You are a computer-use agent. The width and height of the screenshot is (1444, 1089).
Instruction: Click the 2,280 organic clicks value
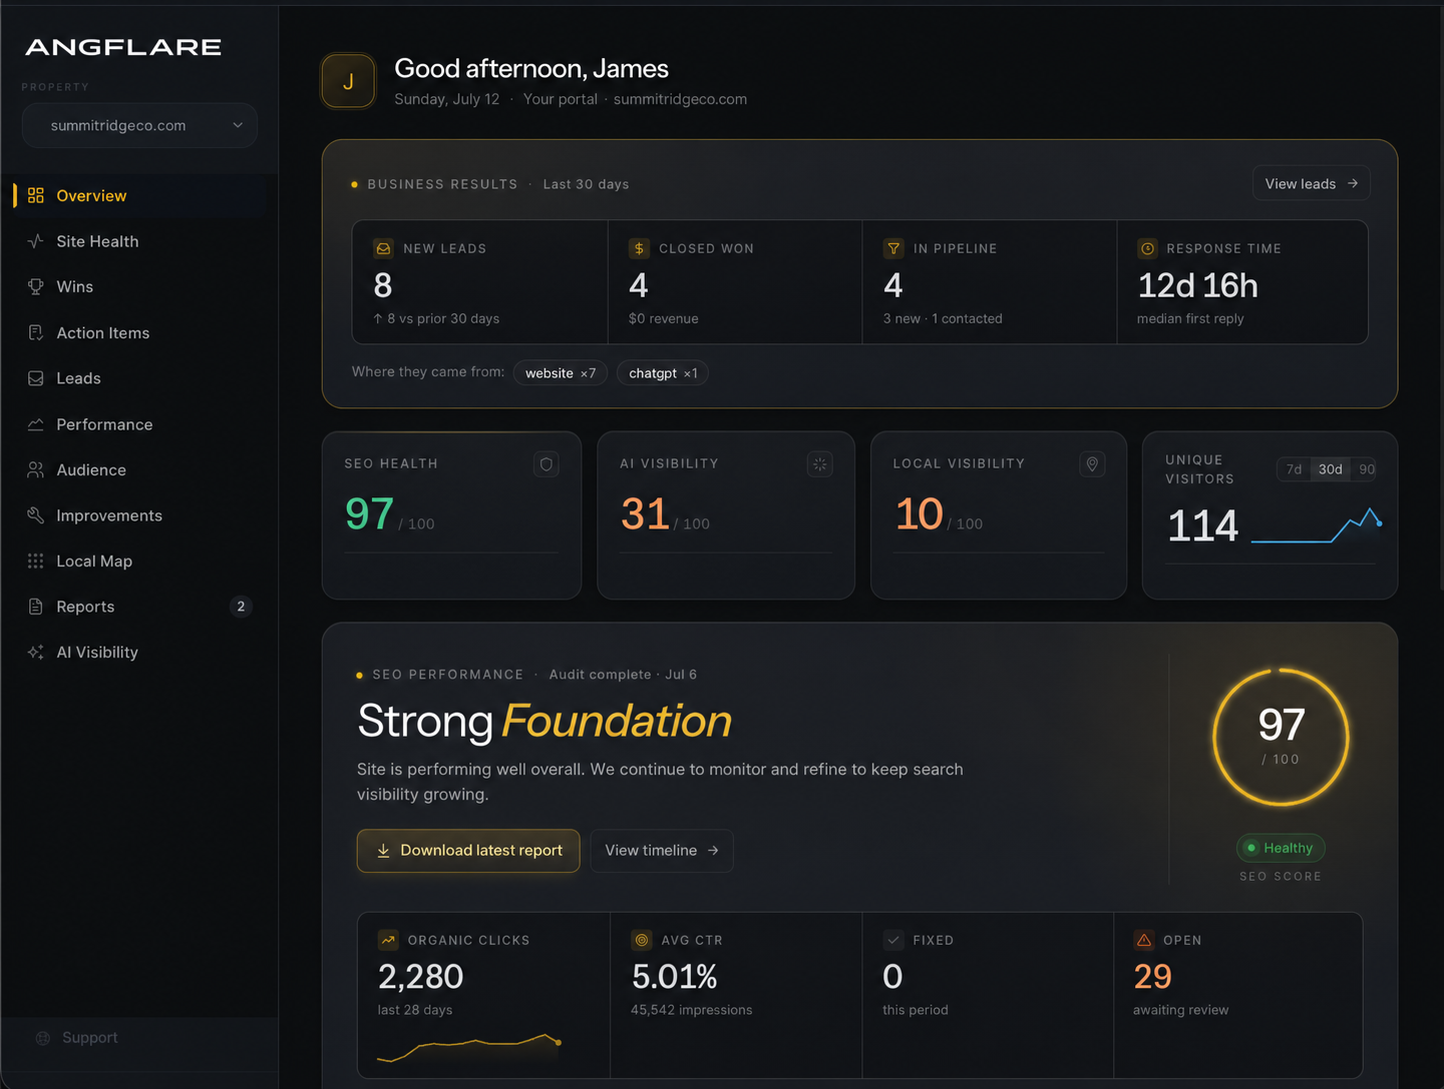click(421, 977)
